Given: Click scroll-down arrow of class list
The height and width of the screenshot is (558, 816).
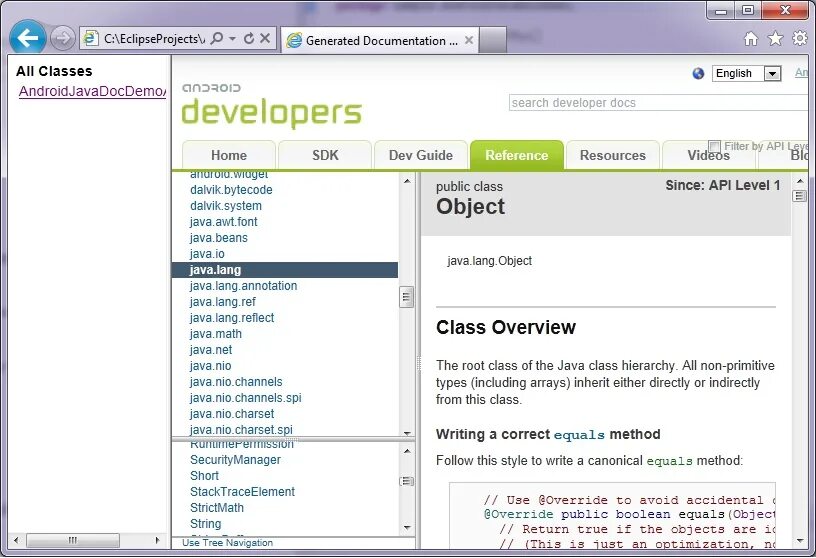Looking at the screenshot, I should pos(407,528).
